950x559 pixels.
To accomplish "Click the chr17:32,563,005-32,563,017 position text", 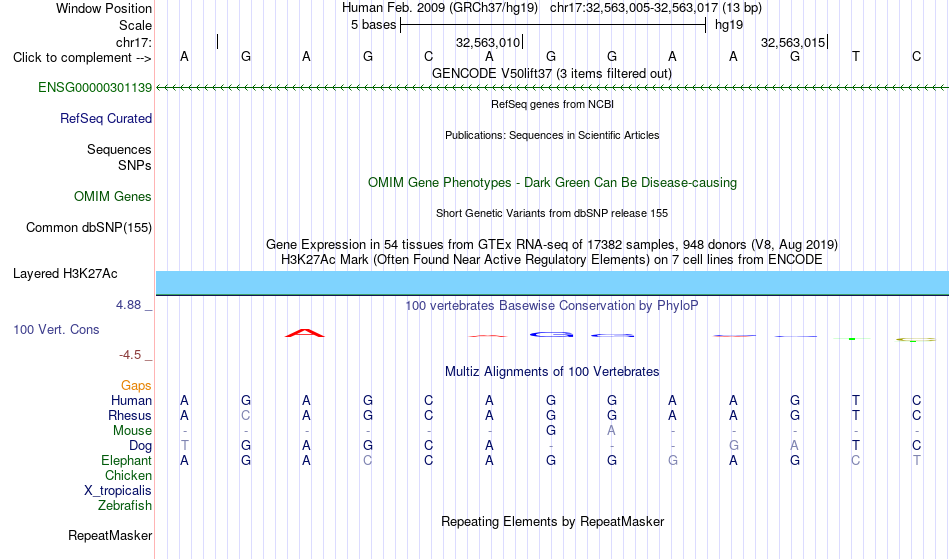I will click(634, 8).
